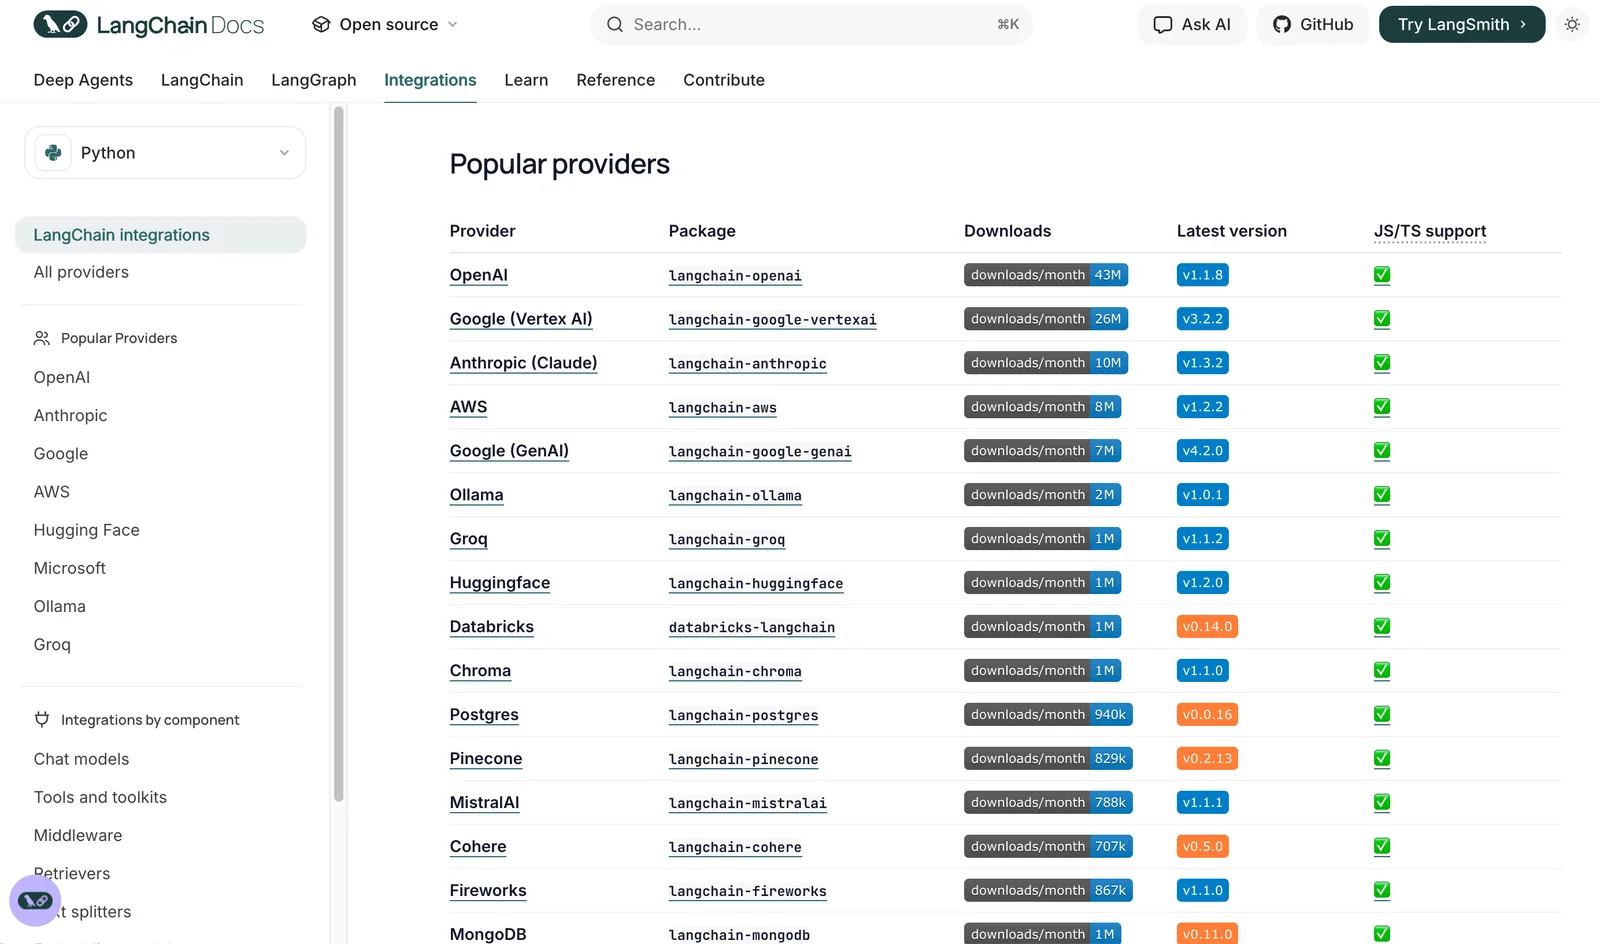Open the MongoDB provider link
1600x944 pixels.
488,934
